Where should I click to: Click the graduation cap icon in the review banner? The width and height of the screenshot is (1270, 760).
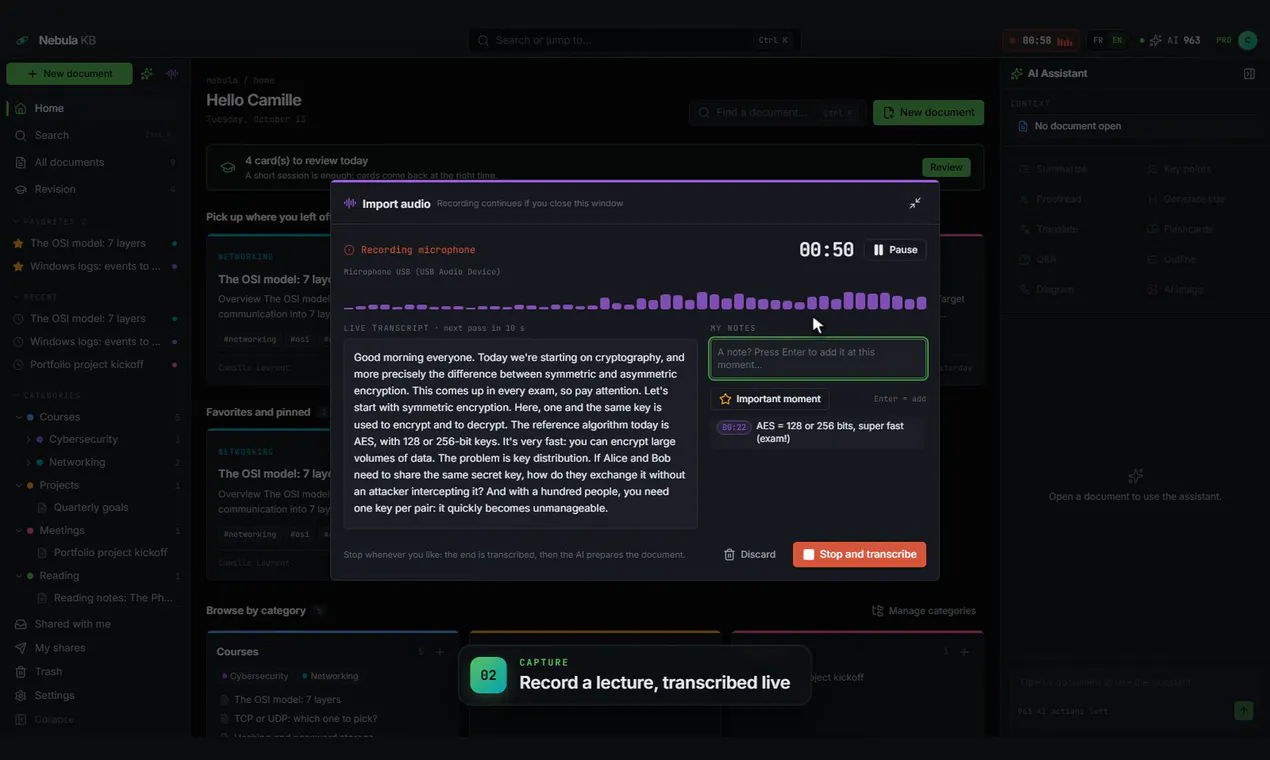[228, 167]
